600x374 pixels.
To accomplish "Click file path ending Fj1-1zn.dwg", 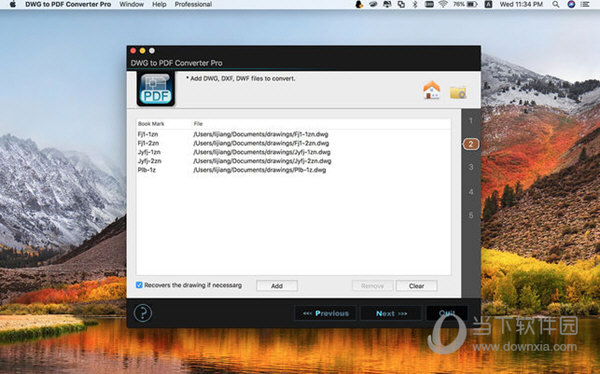I will pos(261,134).
